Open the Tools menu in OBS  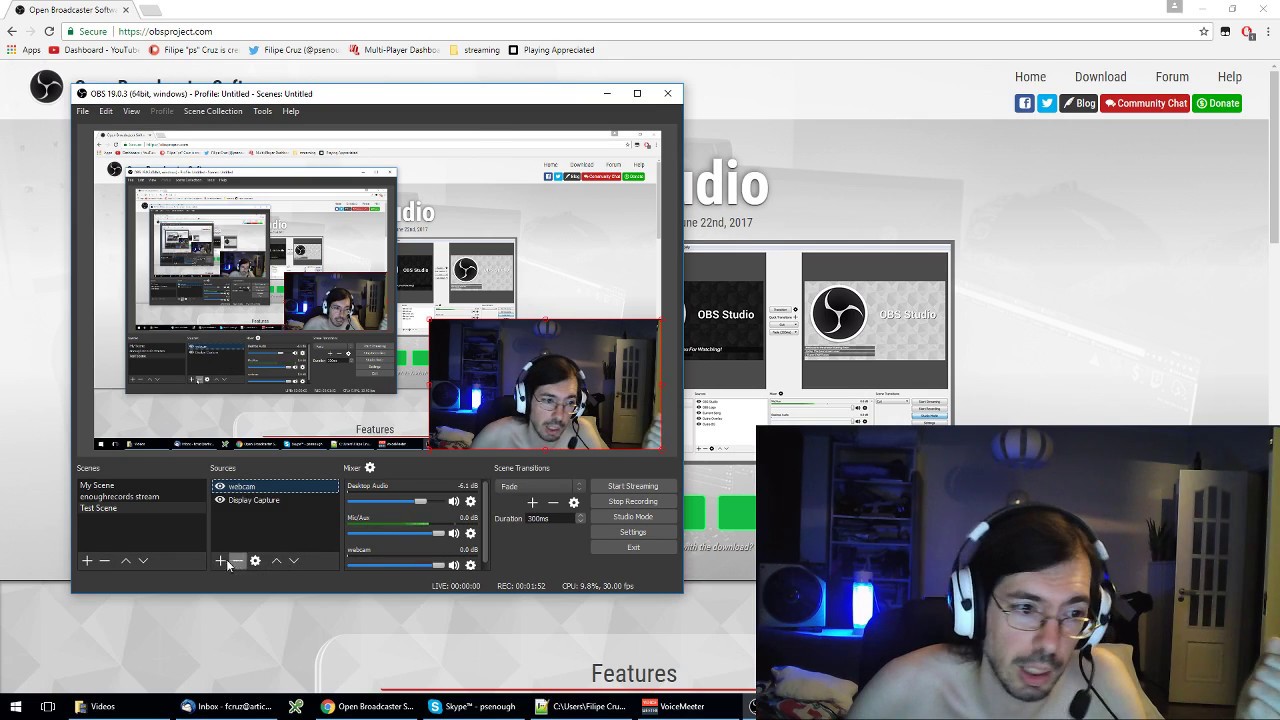click(262, 111)
